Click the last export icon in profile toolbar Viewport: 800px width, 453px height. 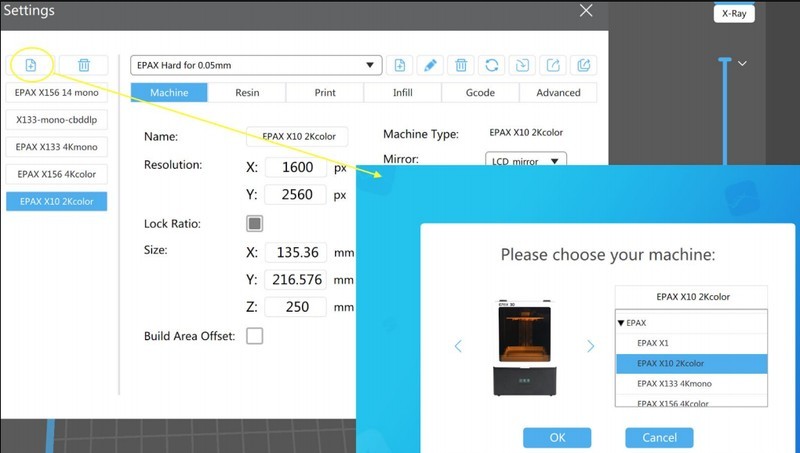coord(583,65)
